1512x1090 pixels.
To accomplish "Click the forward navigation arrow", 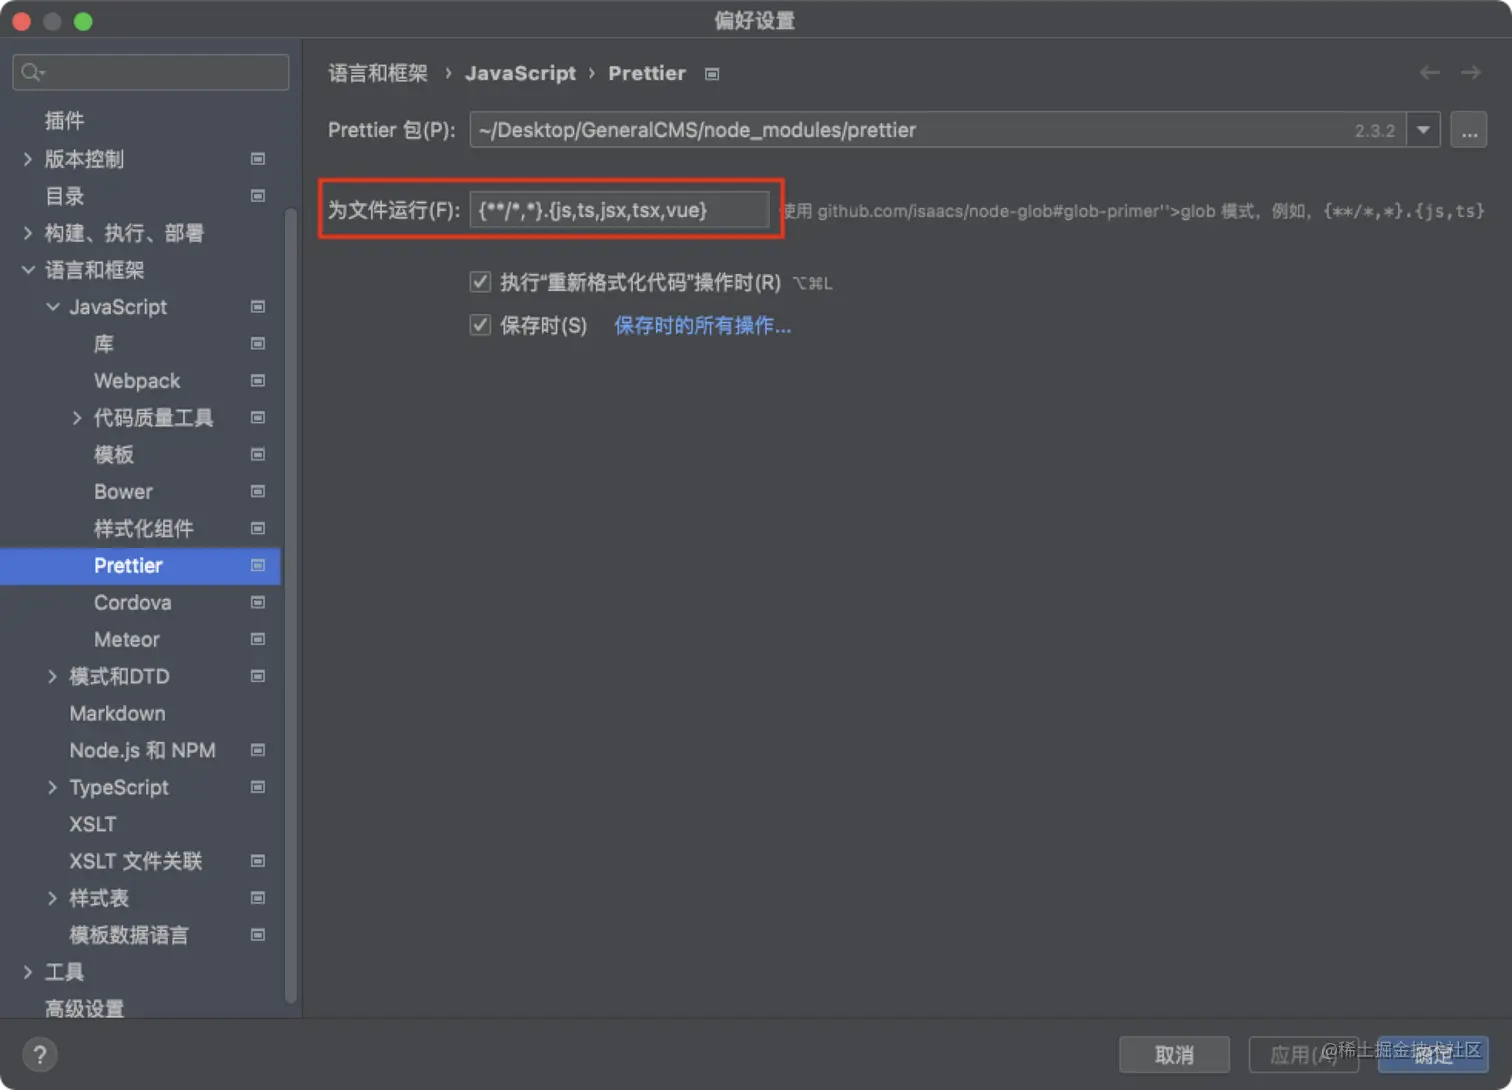I will [x=1469, y=72].
